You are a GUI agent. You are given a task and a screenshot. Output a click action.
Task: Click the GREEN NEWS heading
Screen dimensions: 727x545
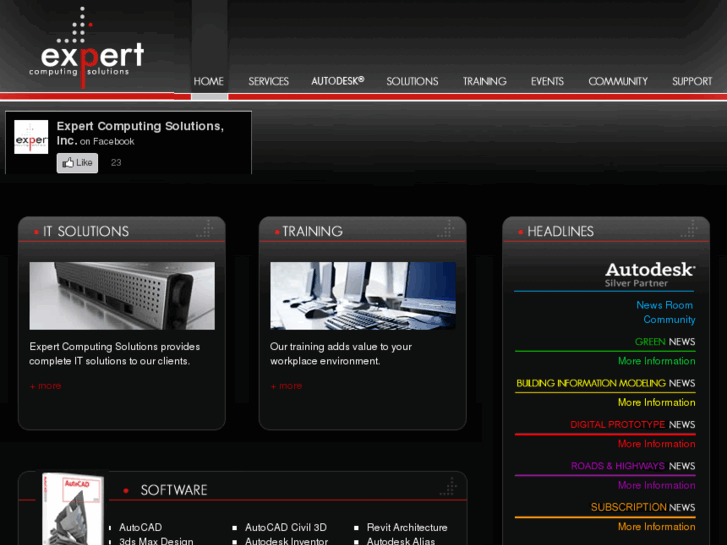[664, 342]
